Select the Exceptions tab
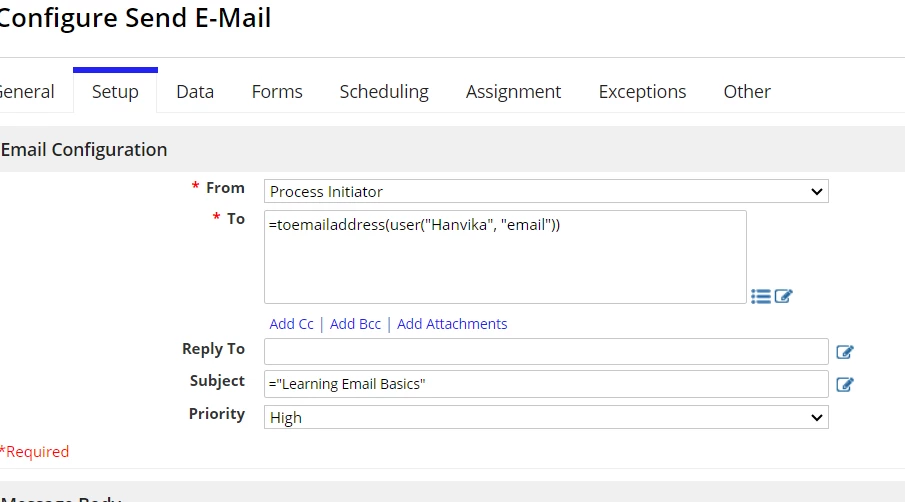This screenshot has height=502, width=905. coord(642,92)
